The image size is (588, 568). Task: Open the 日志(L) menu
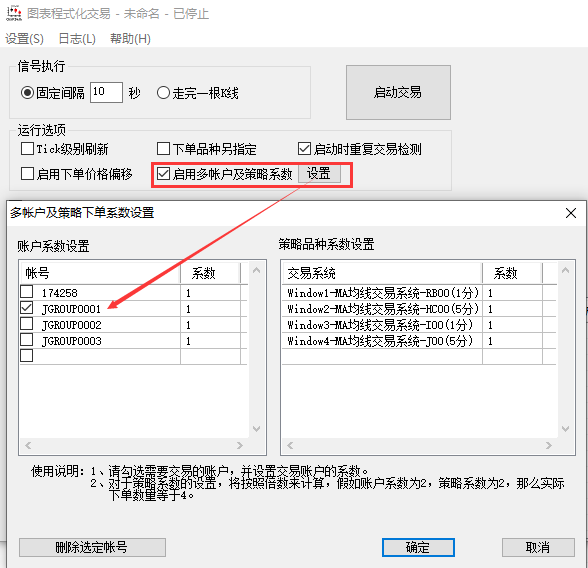[77, 39]
